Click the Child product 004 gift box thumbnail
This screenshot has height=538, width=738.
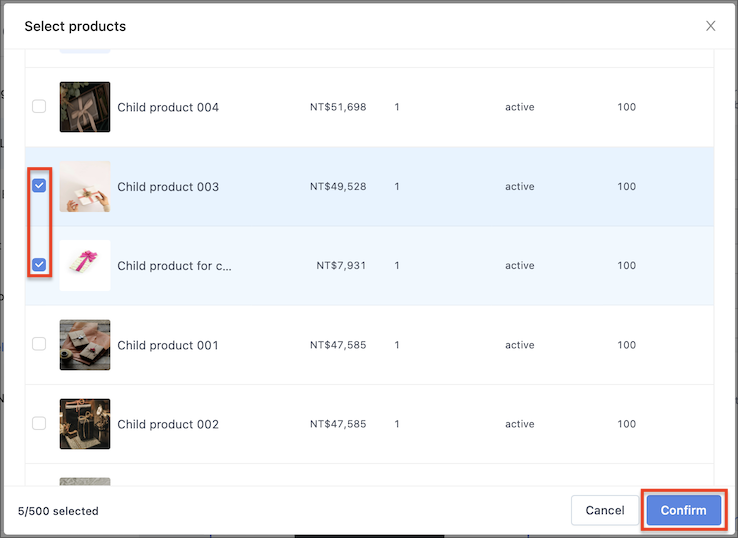coord(85,107)
